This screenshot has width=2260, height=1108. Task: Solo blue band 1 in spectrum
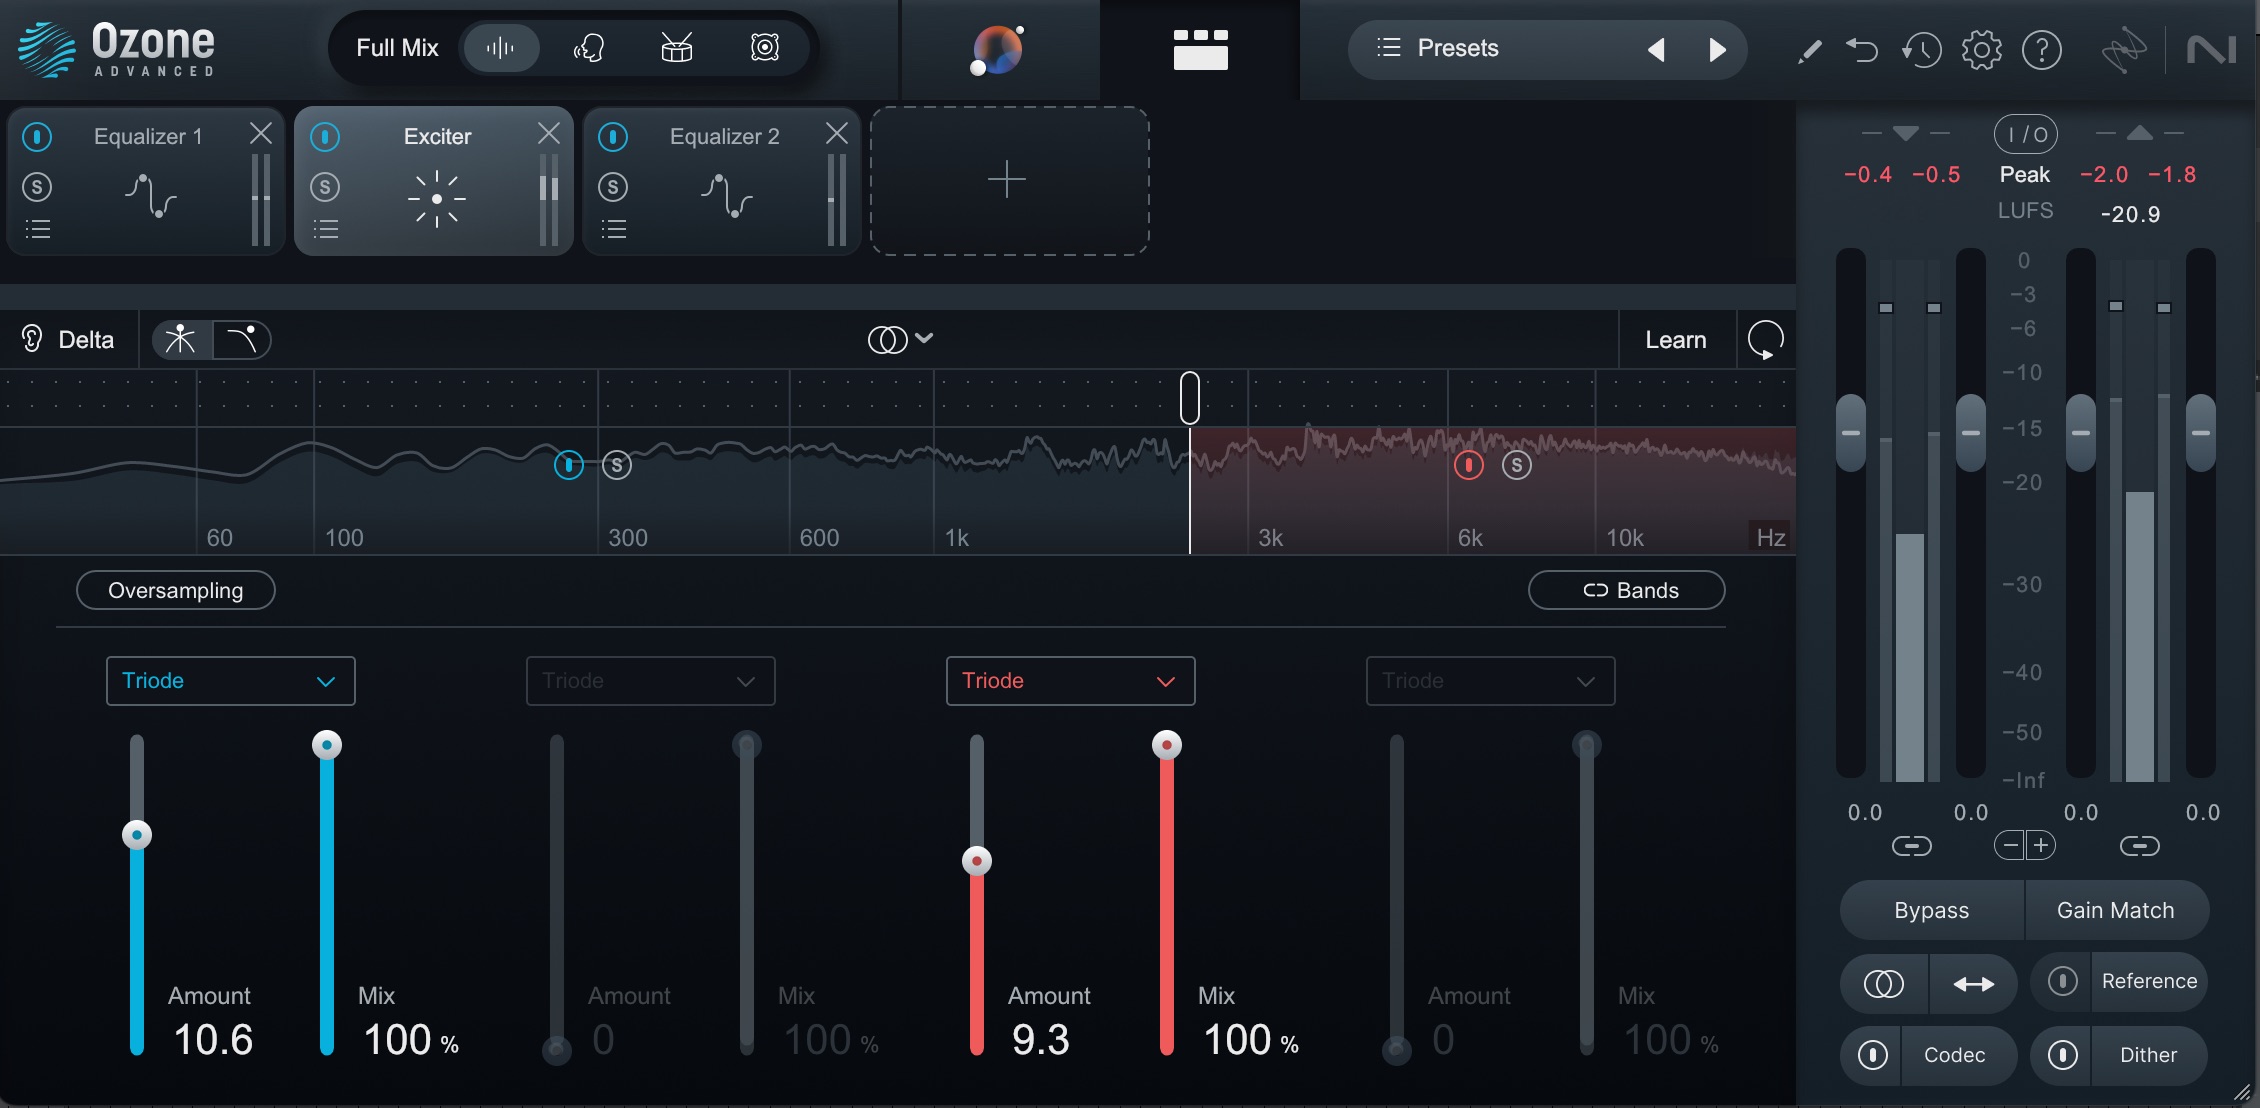coord(617,465)
